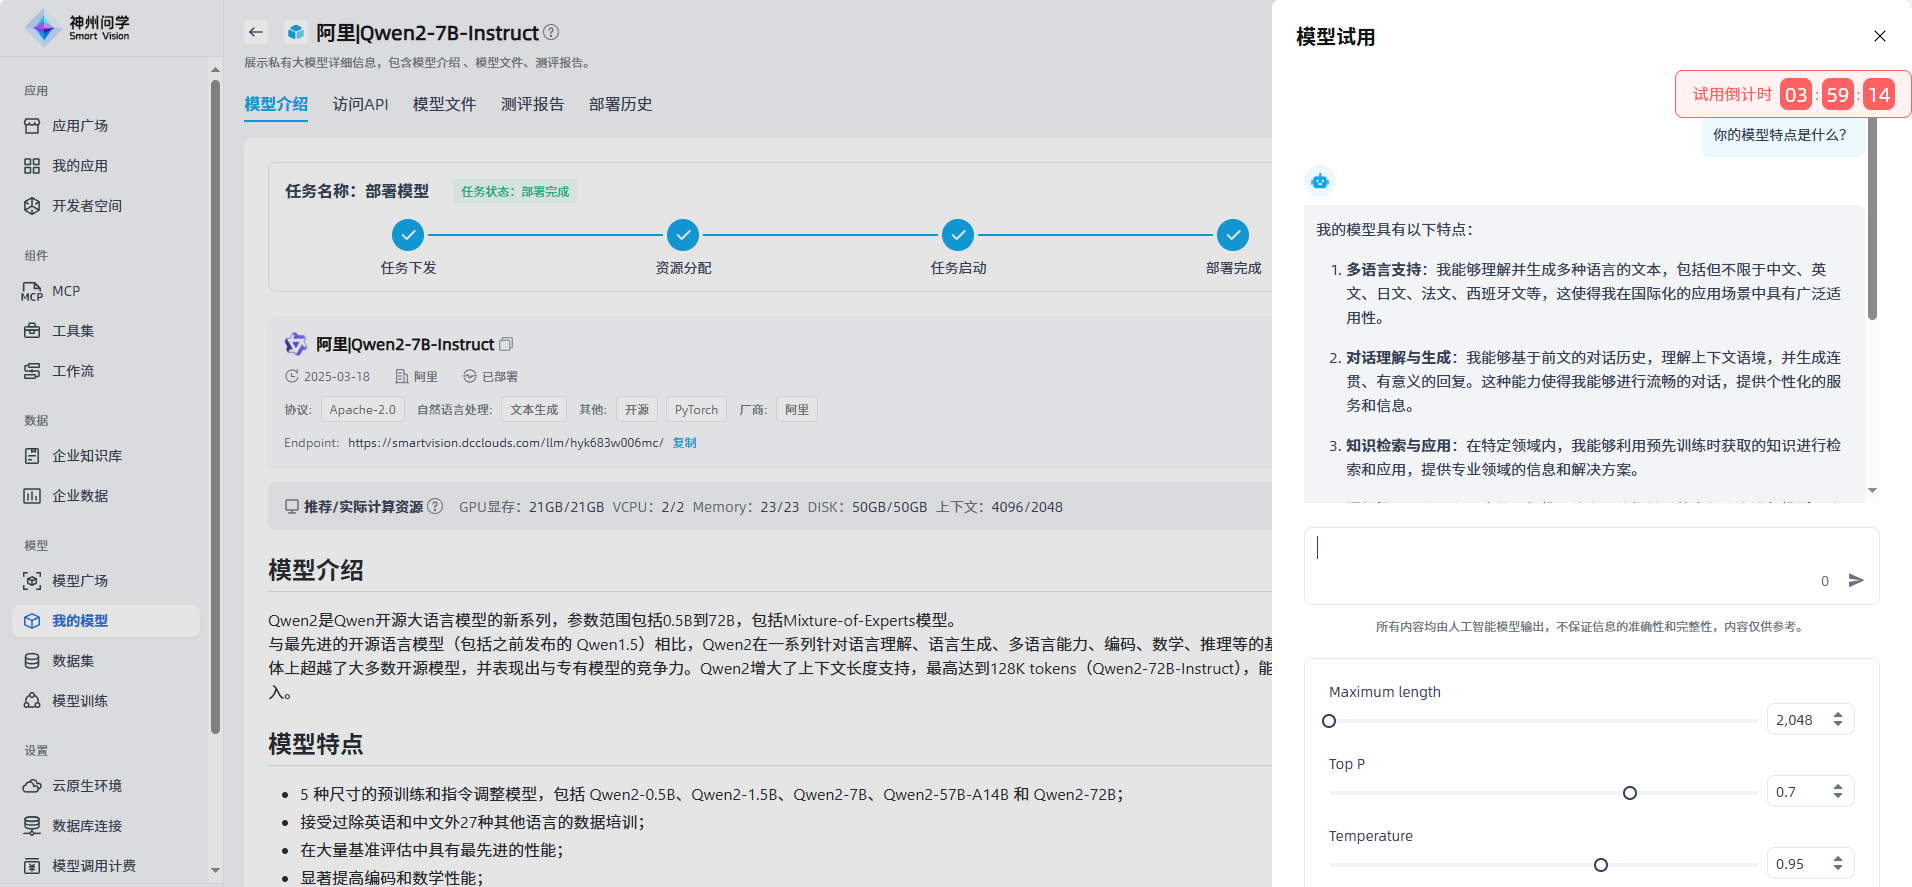Select the 部署历史 tab
1912x887 pixels.
tap(620, 104)
